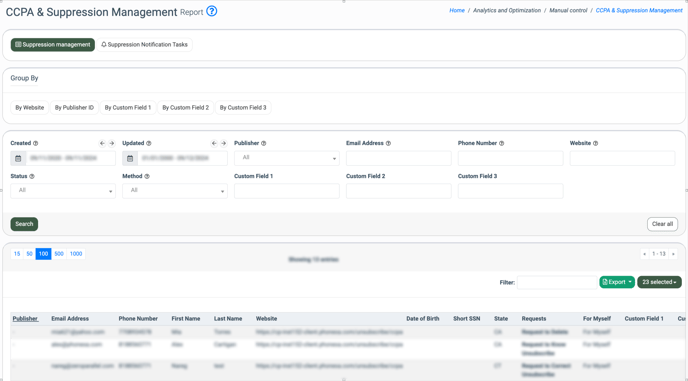Sort table by Email Address column header
The image size is (688, 381).
tap(70, 319)
